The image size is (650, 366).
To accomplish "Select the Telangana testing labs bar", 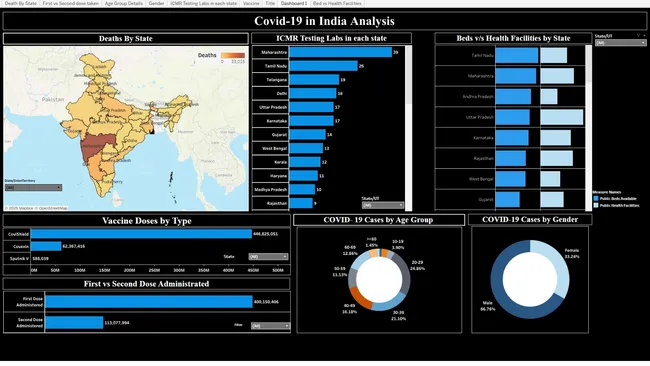I will tap(314, 80).
